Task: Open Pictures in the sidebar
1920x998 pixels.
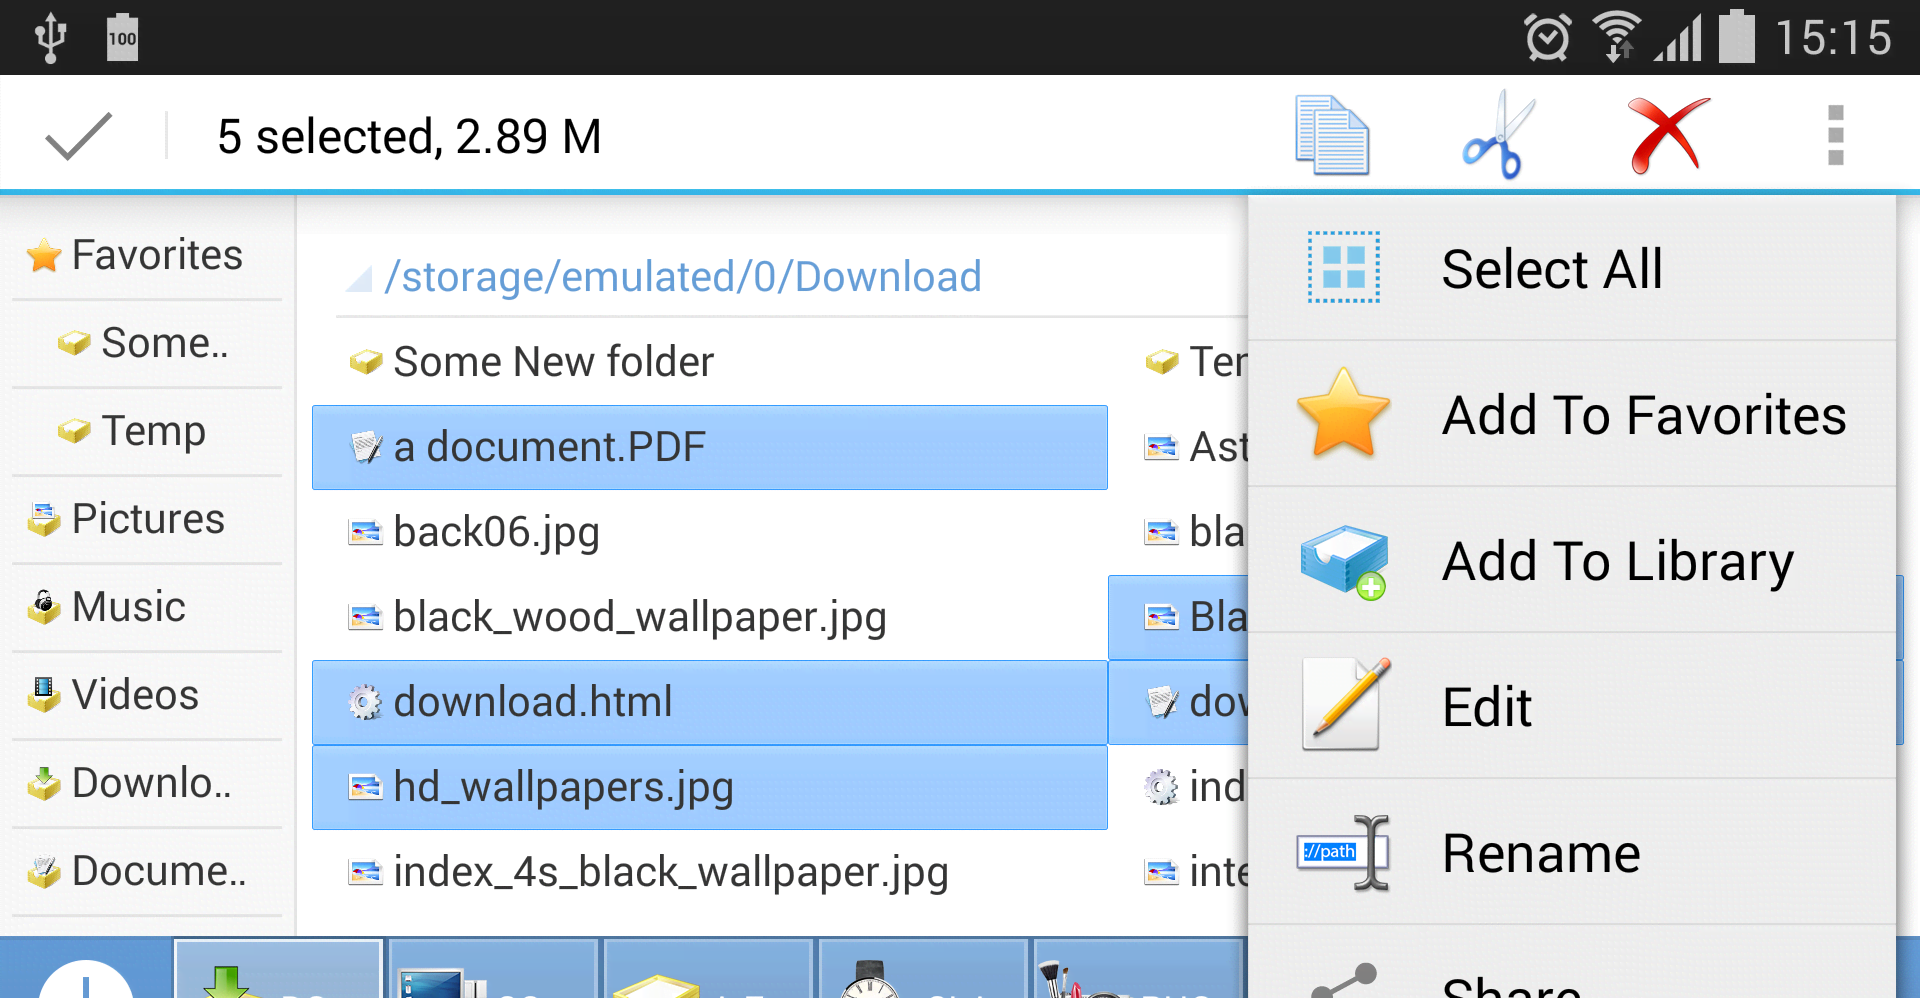Action: [147, 519]
